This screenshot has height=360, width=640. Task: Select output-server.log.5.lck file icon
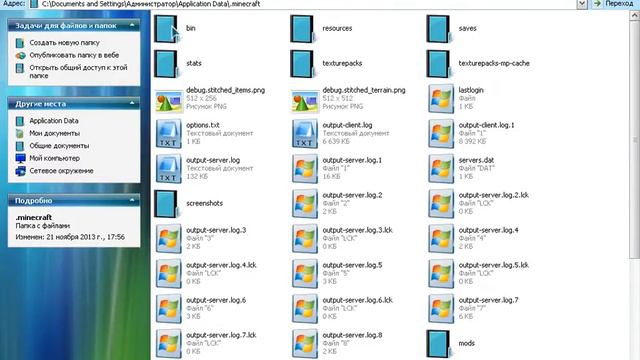click(441, 274)
